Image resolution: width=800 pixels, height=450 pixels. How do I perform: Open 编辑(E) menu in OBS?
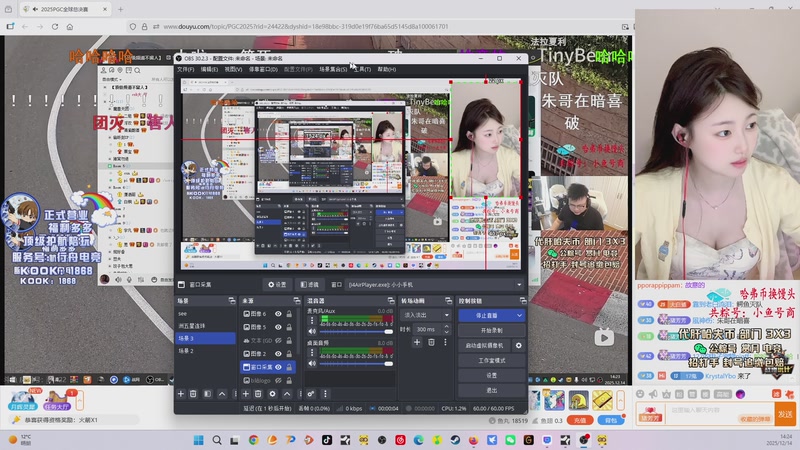pyautogui.click(x=209, y=69)
